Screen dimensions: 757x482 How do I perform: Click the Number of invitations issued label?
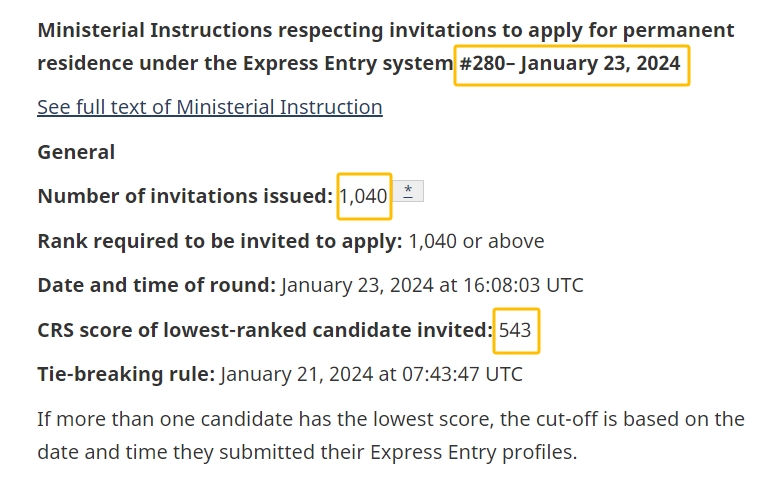tap(184, 196)
